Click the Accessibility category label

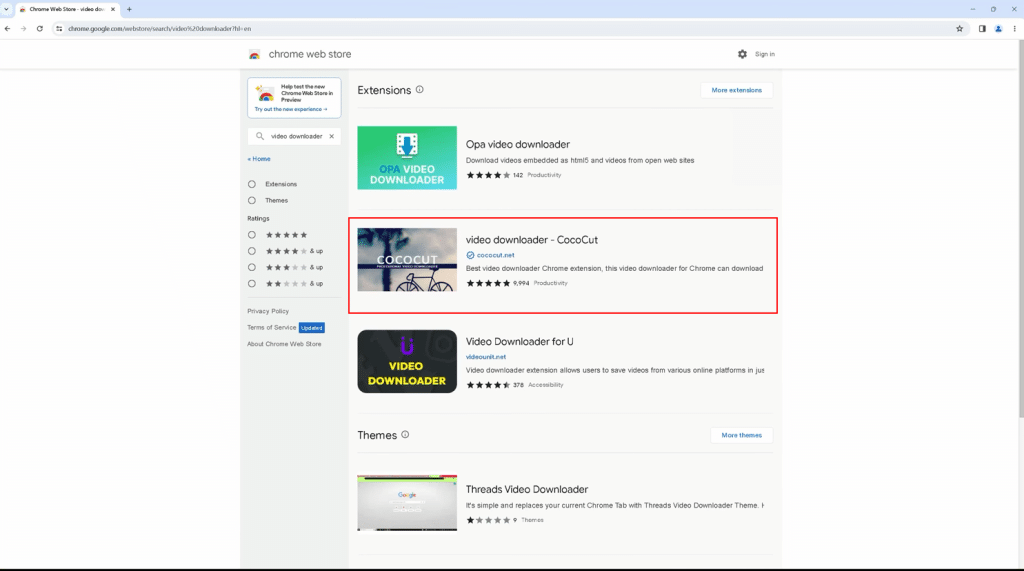tap(545, 385)
